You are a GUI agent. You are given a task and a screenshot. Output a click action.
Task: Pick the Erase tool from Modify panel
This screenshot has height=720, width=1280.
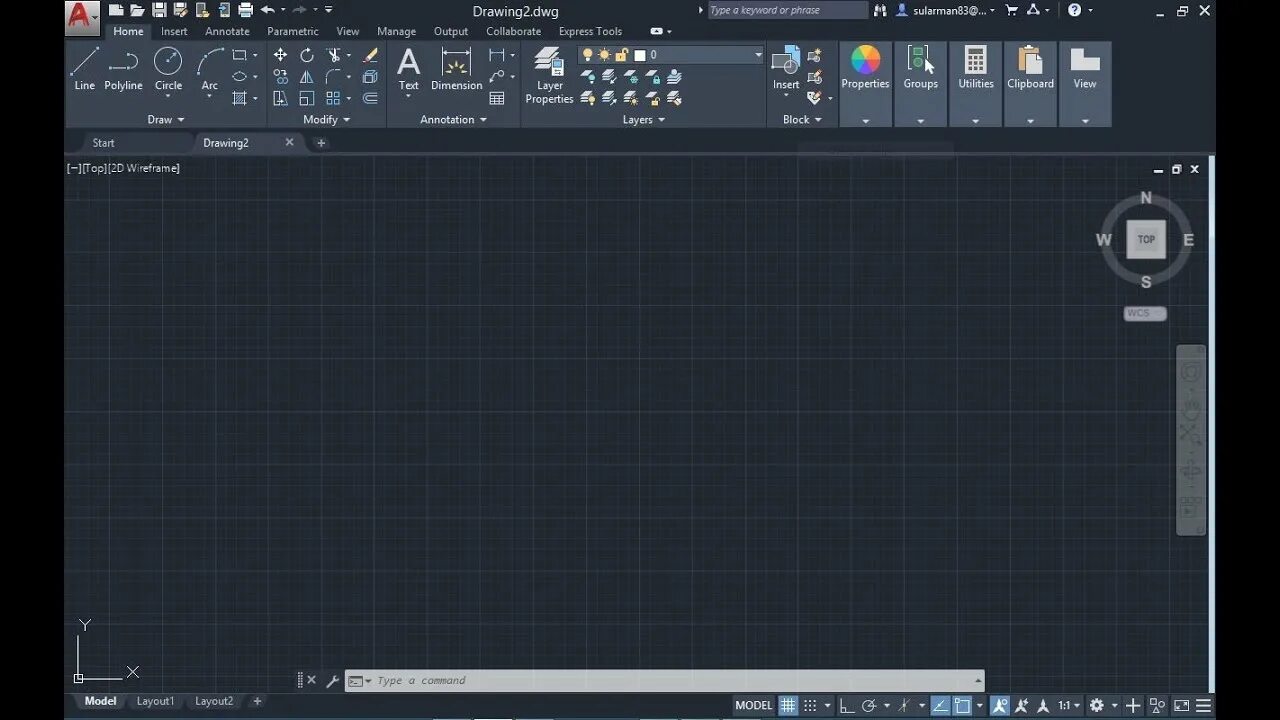point(370,54)
